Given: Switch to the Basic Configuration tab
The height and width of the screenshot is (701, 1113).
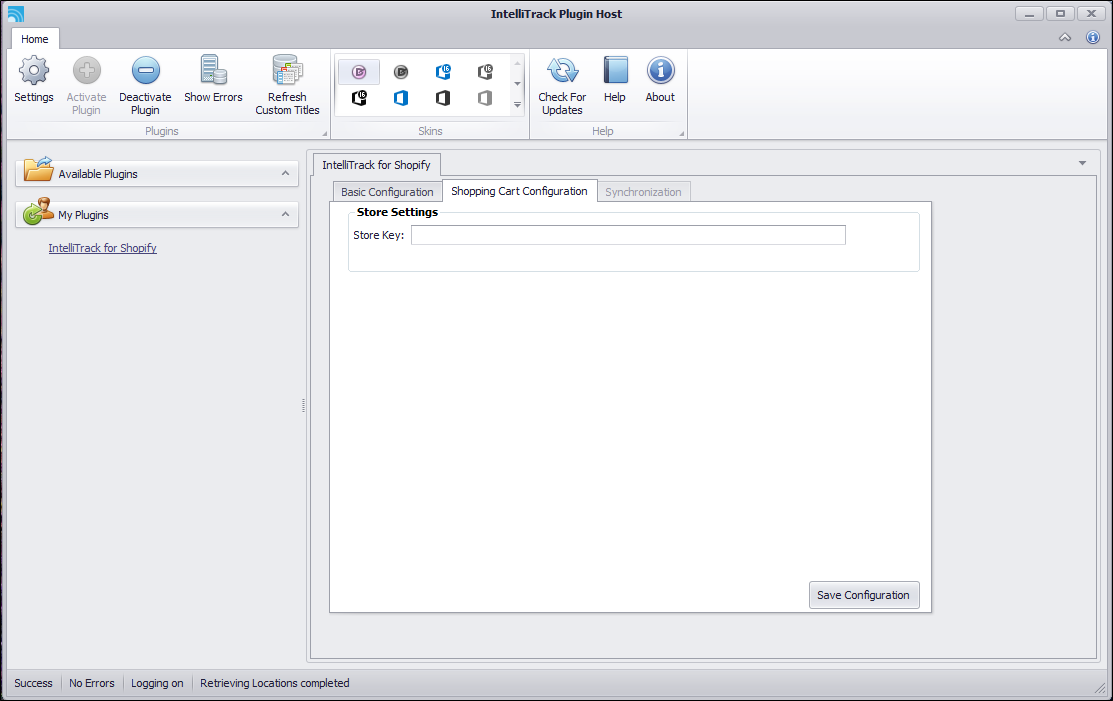Looking at the screenshot, I should (387, 192).
